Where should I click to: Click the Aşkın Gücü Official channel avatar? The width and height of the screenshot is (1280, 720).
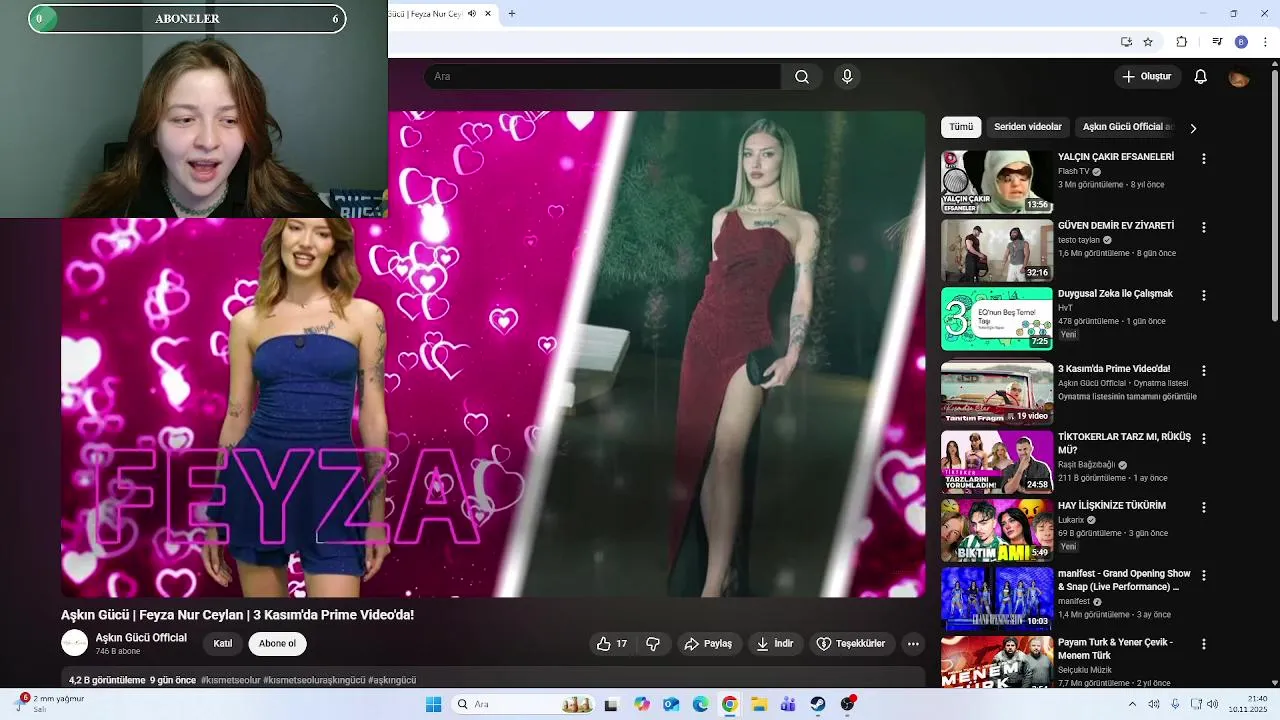pos(75,643)
